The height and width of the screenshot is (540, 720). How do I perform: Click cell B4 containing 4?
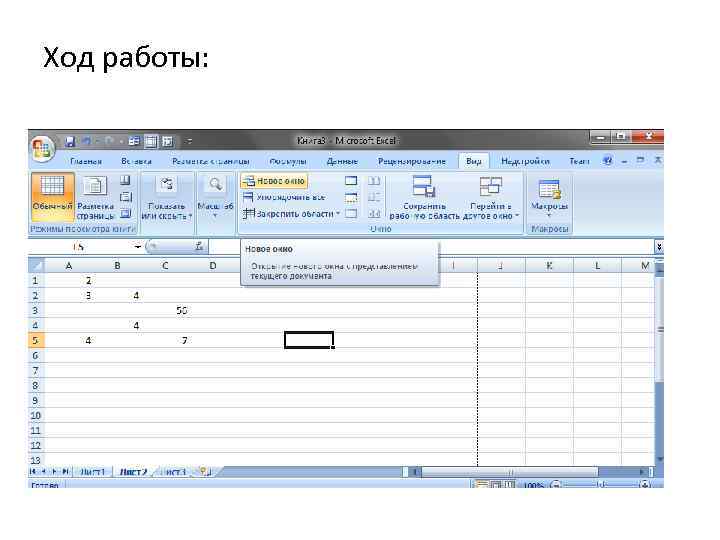click(117, 325)
